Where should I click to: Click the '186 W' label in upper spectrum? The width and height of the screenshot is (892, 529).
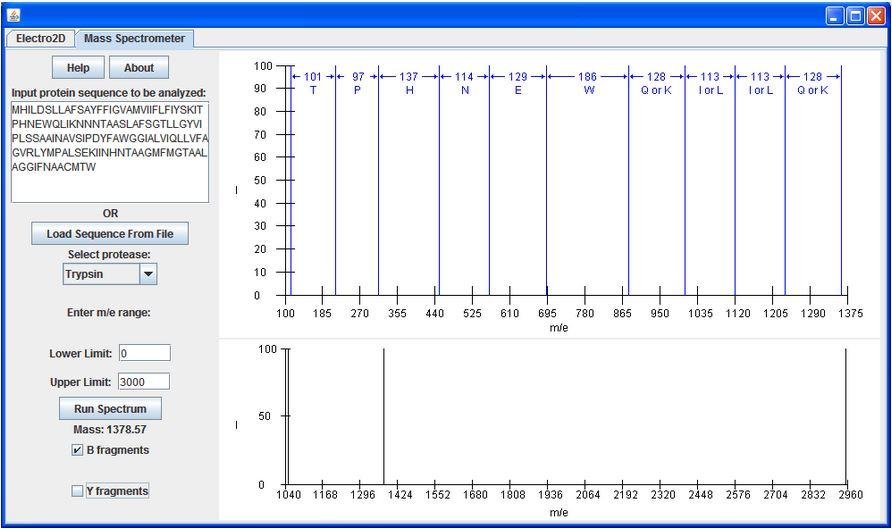[588, 83]
